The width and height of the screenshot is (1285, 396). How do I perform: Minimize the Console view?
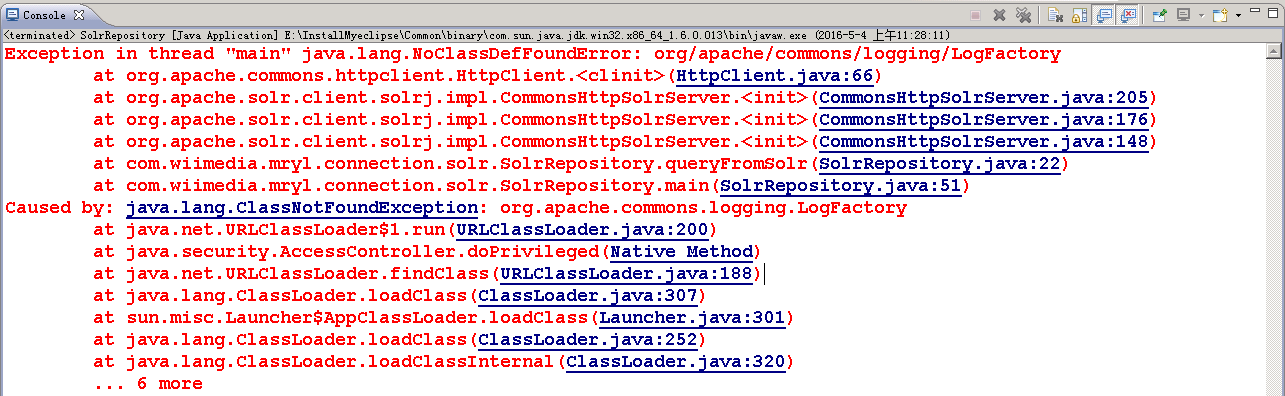[x=1255, y=11]
